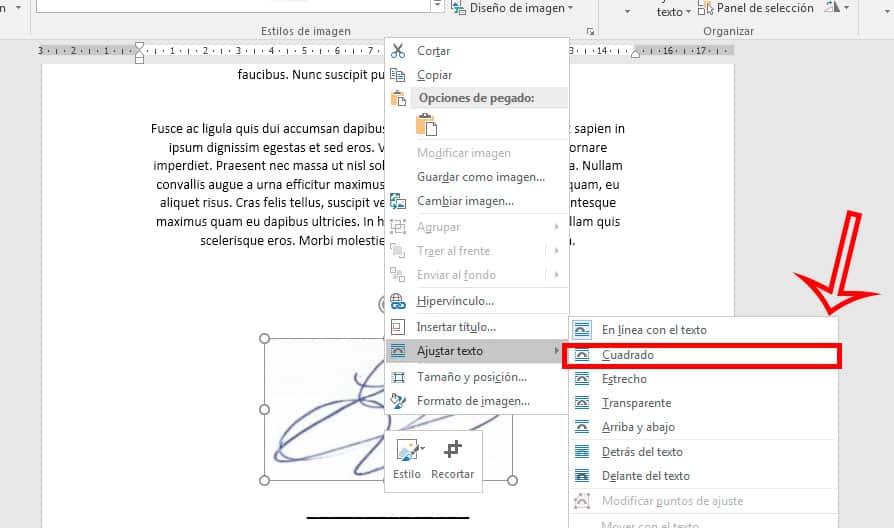Click the Hipervínculo globe icon

tap(398, 301)
